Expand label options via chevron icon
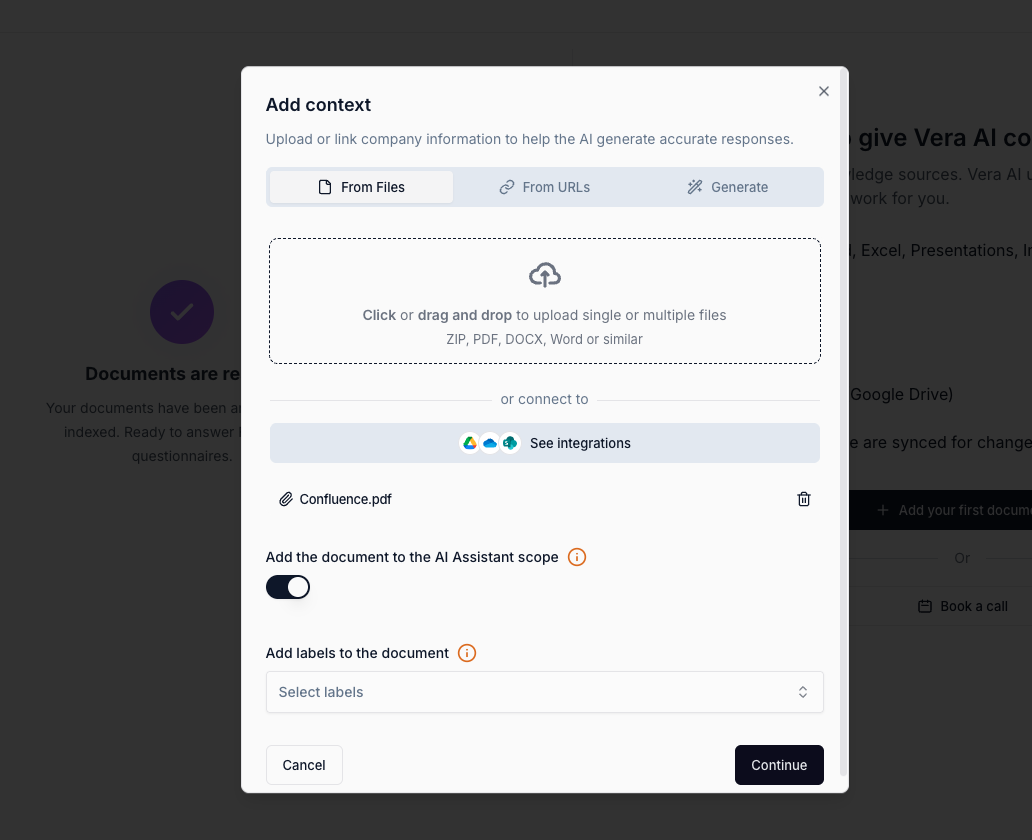This screenshot has height=840, width=1032. [x=802, y=691]
